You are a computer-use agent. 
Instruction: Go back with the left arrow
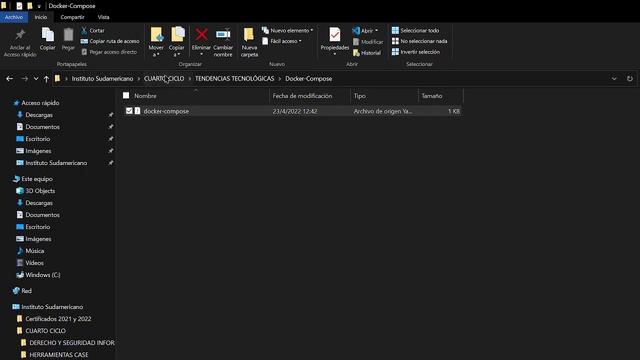[x=9, y=79]
